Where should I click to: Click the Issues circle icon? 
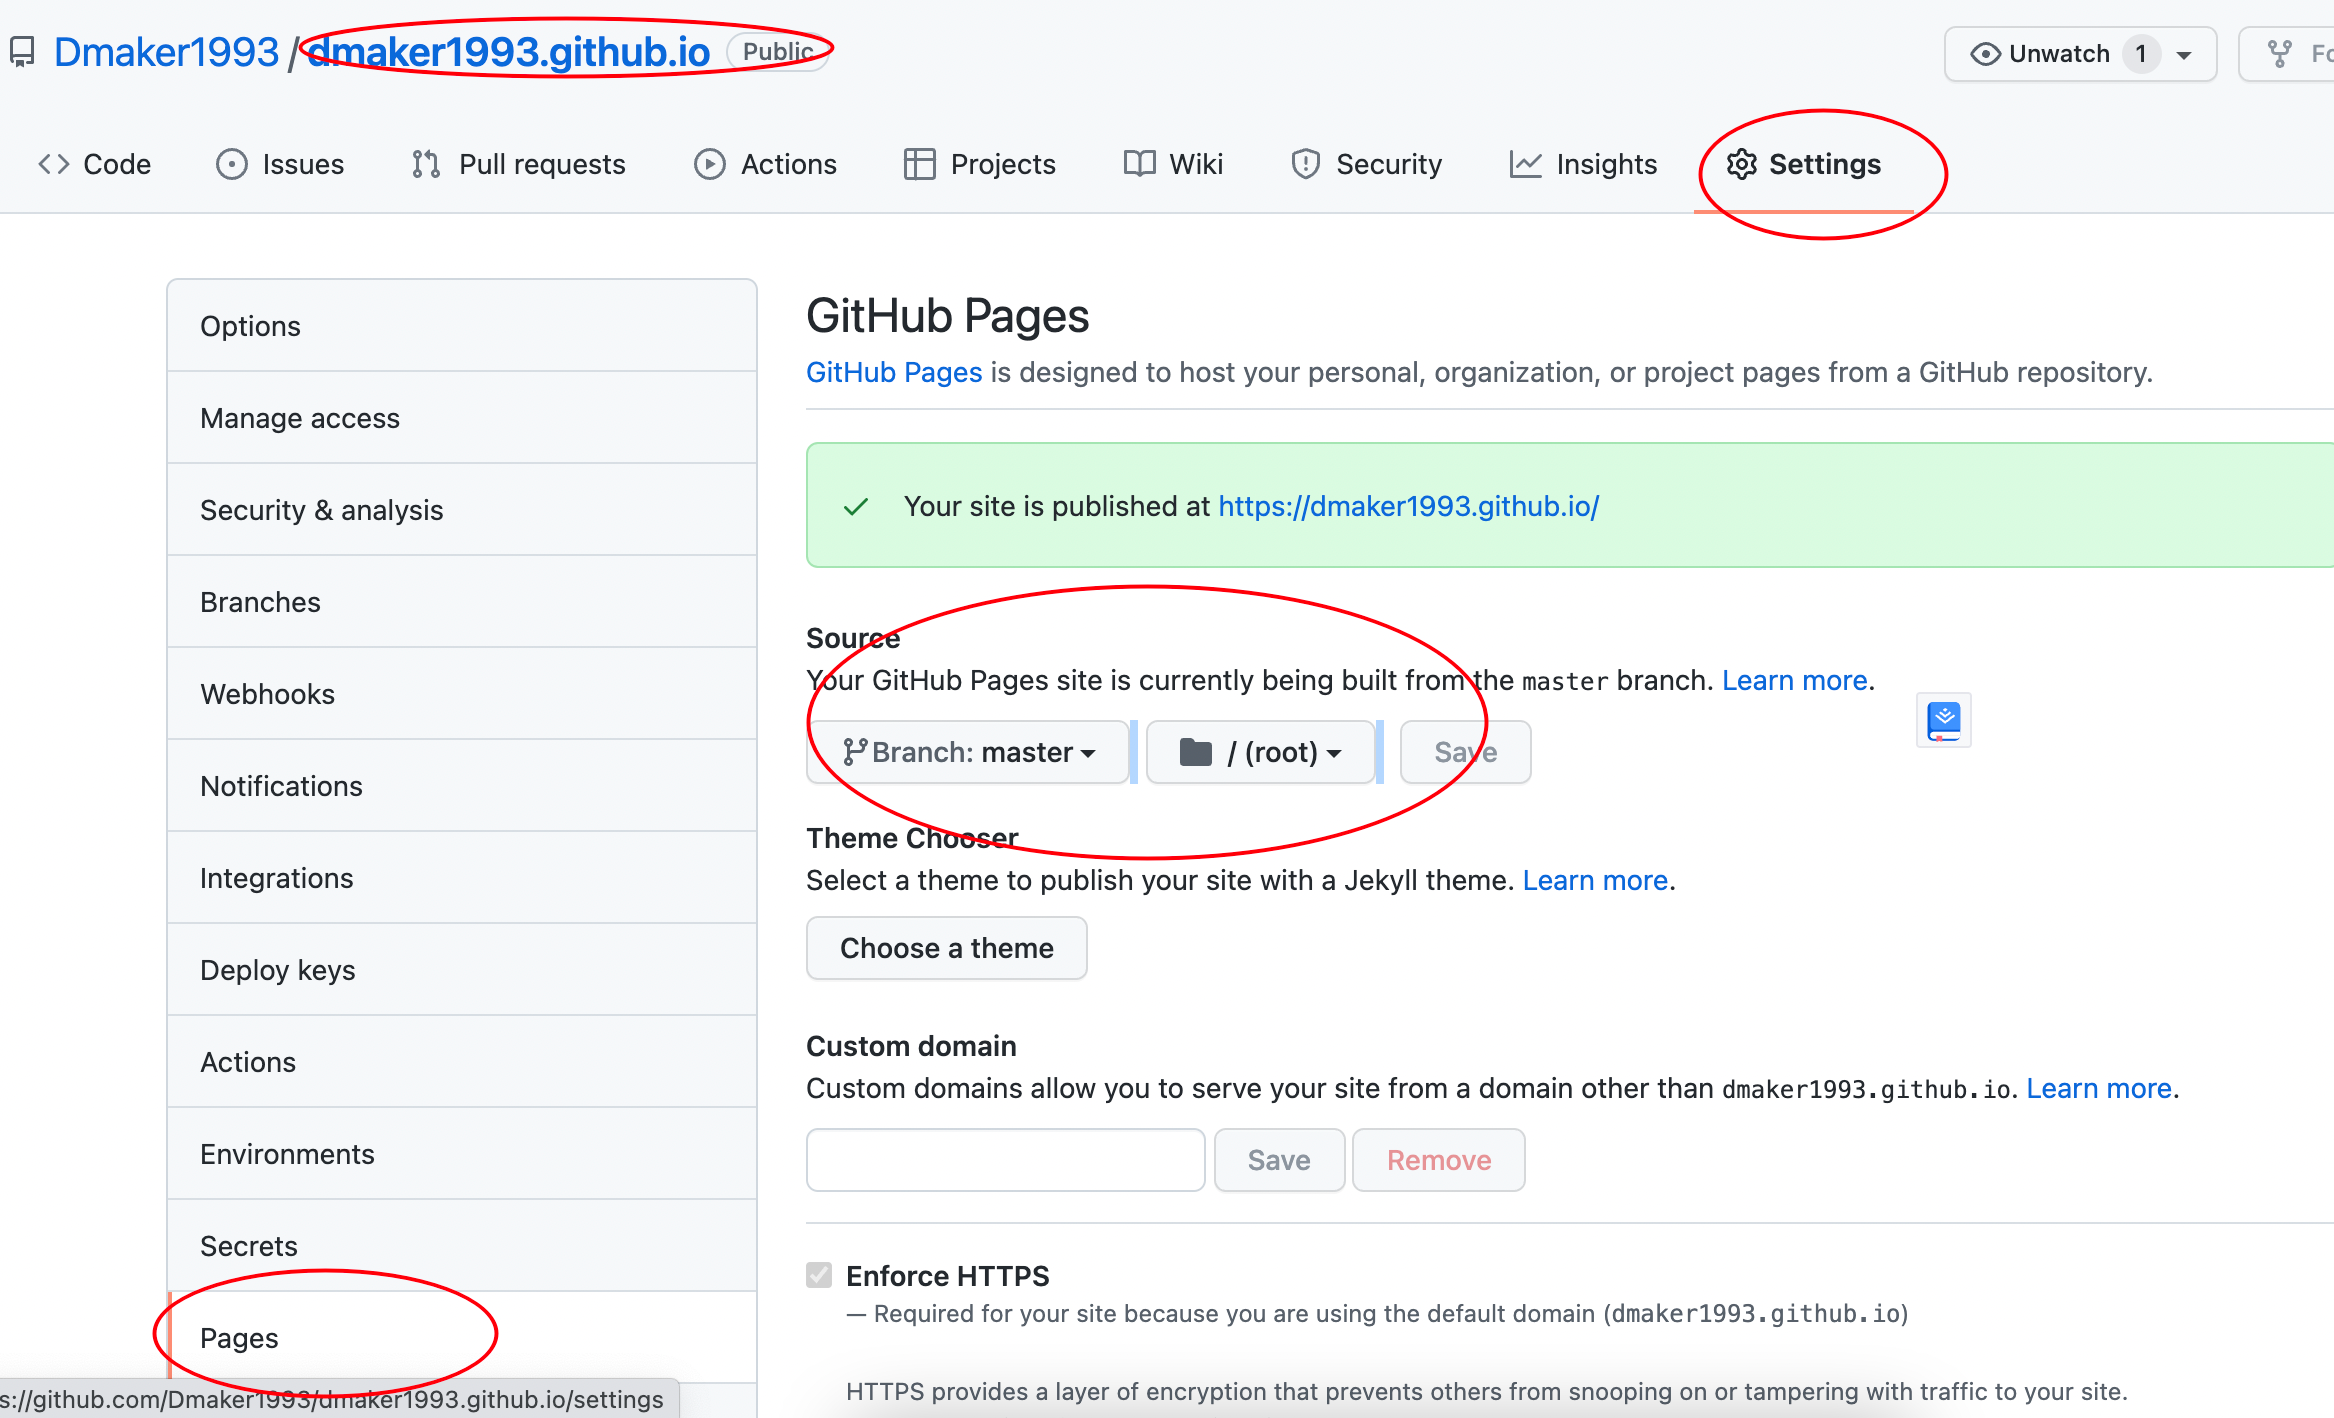click(232, 164)
